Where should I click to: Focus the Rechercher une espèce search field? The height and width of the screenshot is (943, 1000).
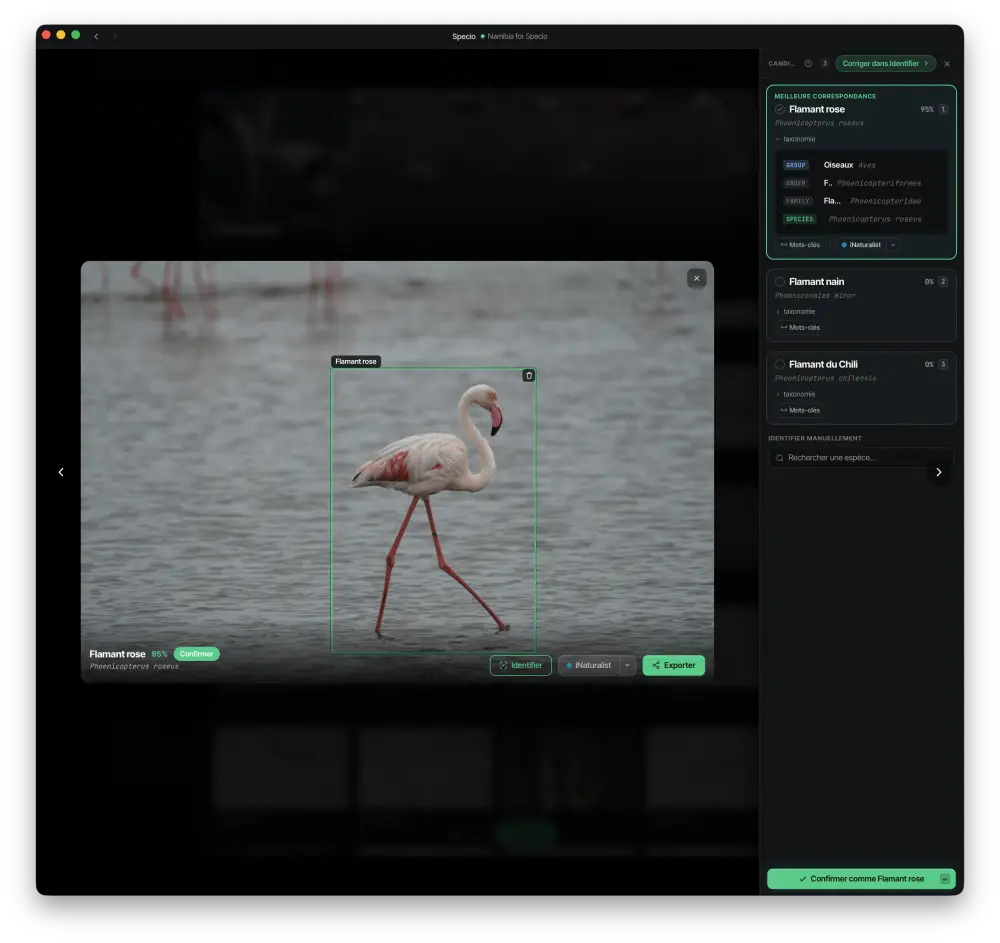click(860, 458)
